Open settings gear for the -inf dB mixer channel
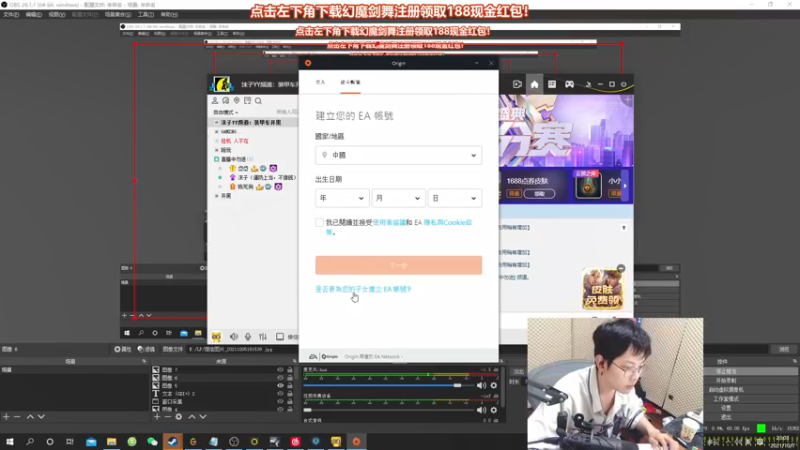Viewport: 800px width, 450px height. click(x=493, y=410)
